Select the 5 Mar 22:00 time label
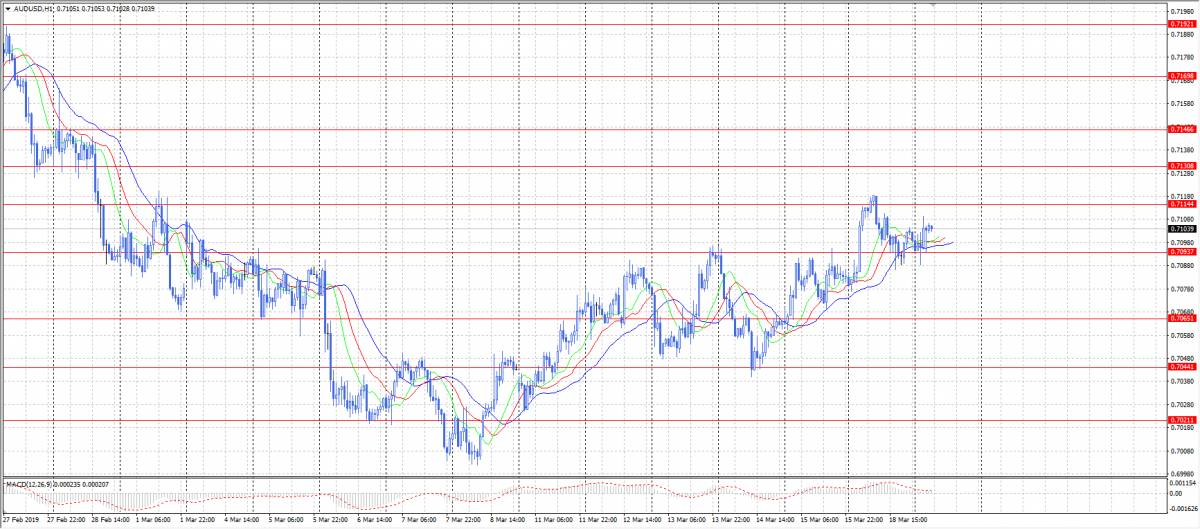Screen dimensions: 1200x529 pyautogui.click(x=331, y=521)
